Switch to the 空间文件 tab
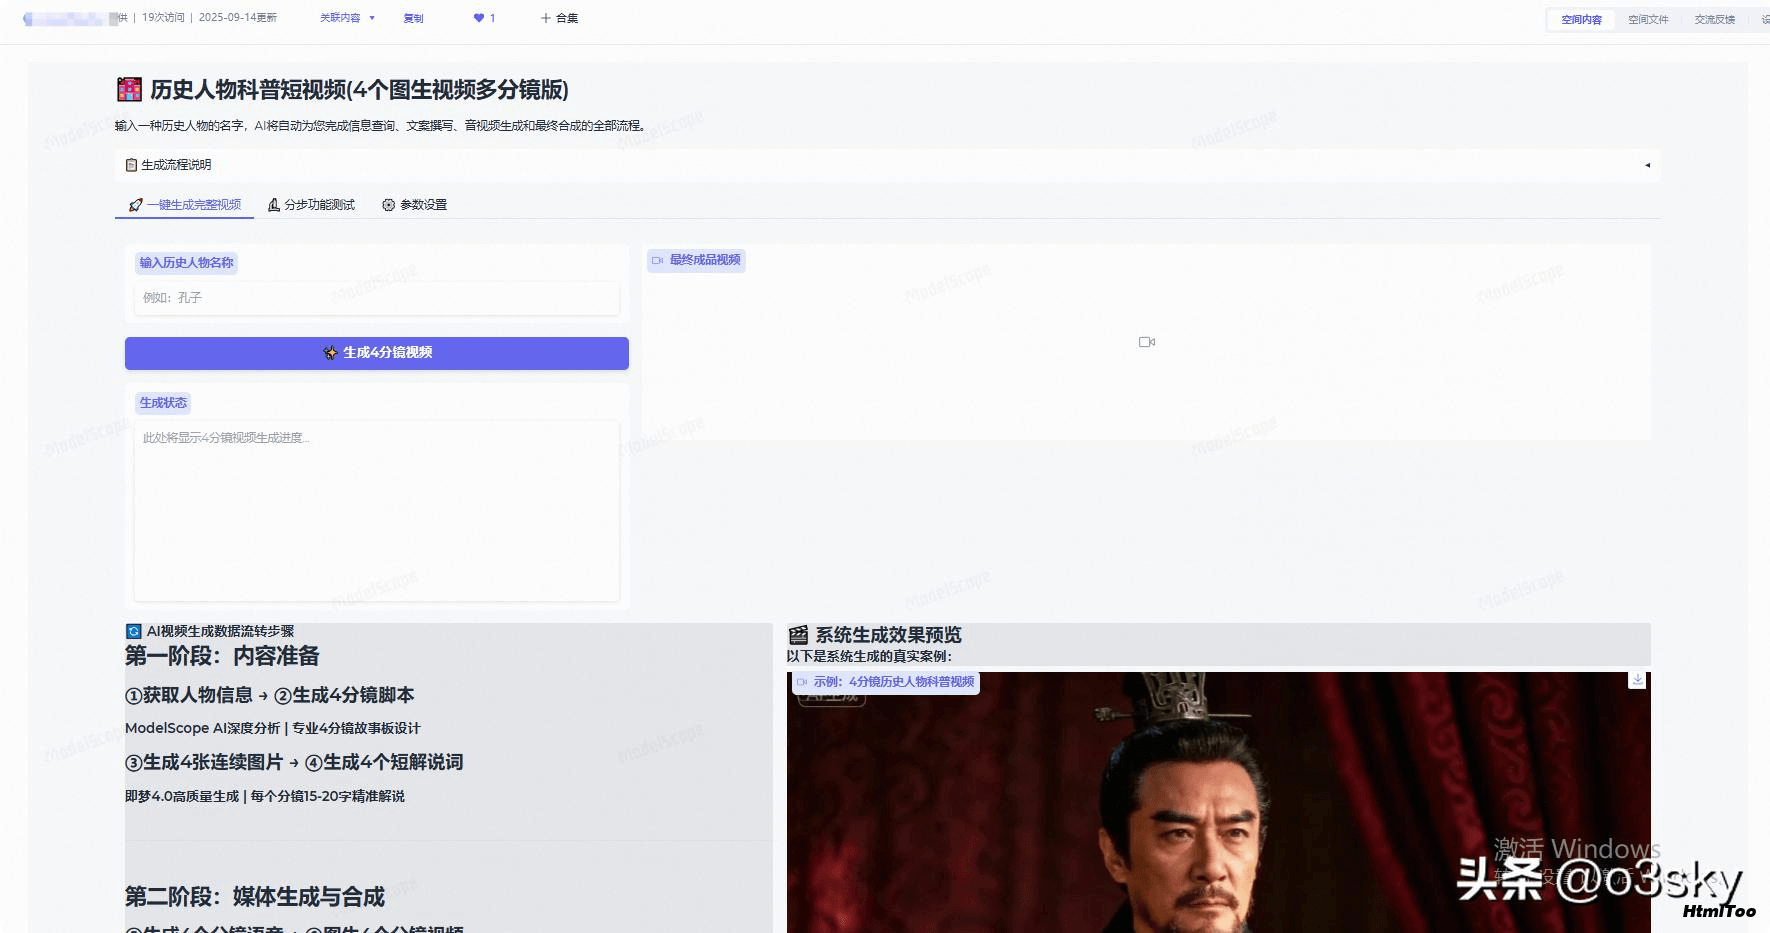1770x933 pixels. 1648,19
